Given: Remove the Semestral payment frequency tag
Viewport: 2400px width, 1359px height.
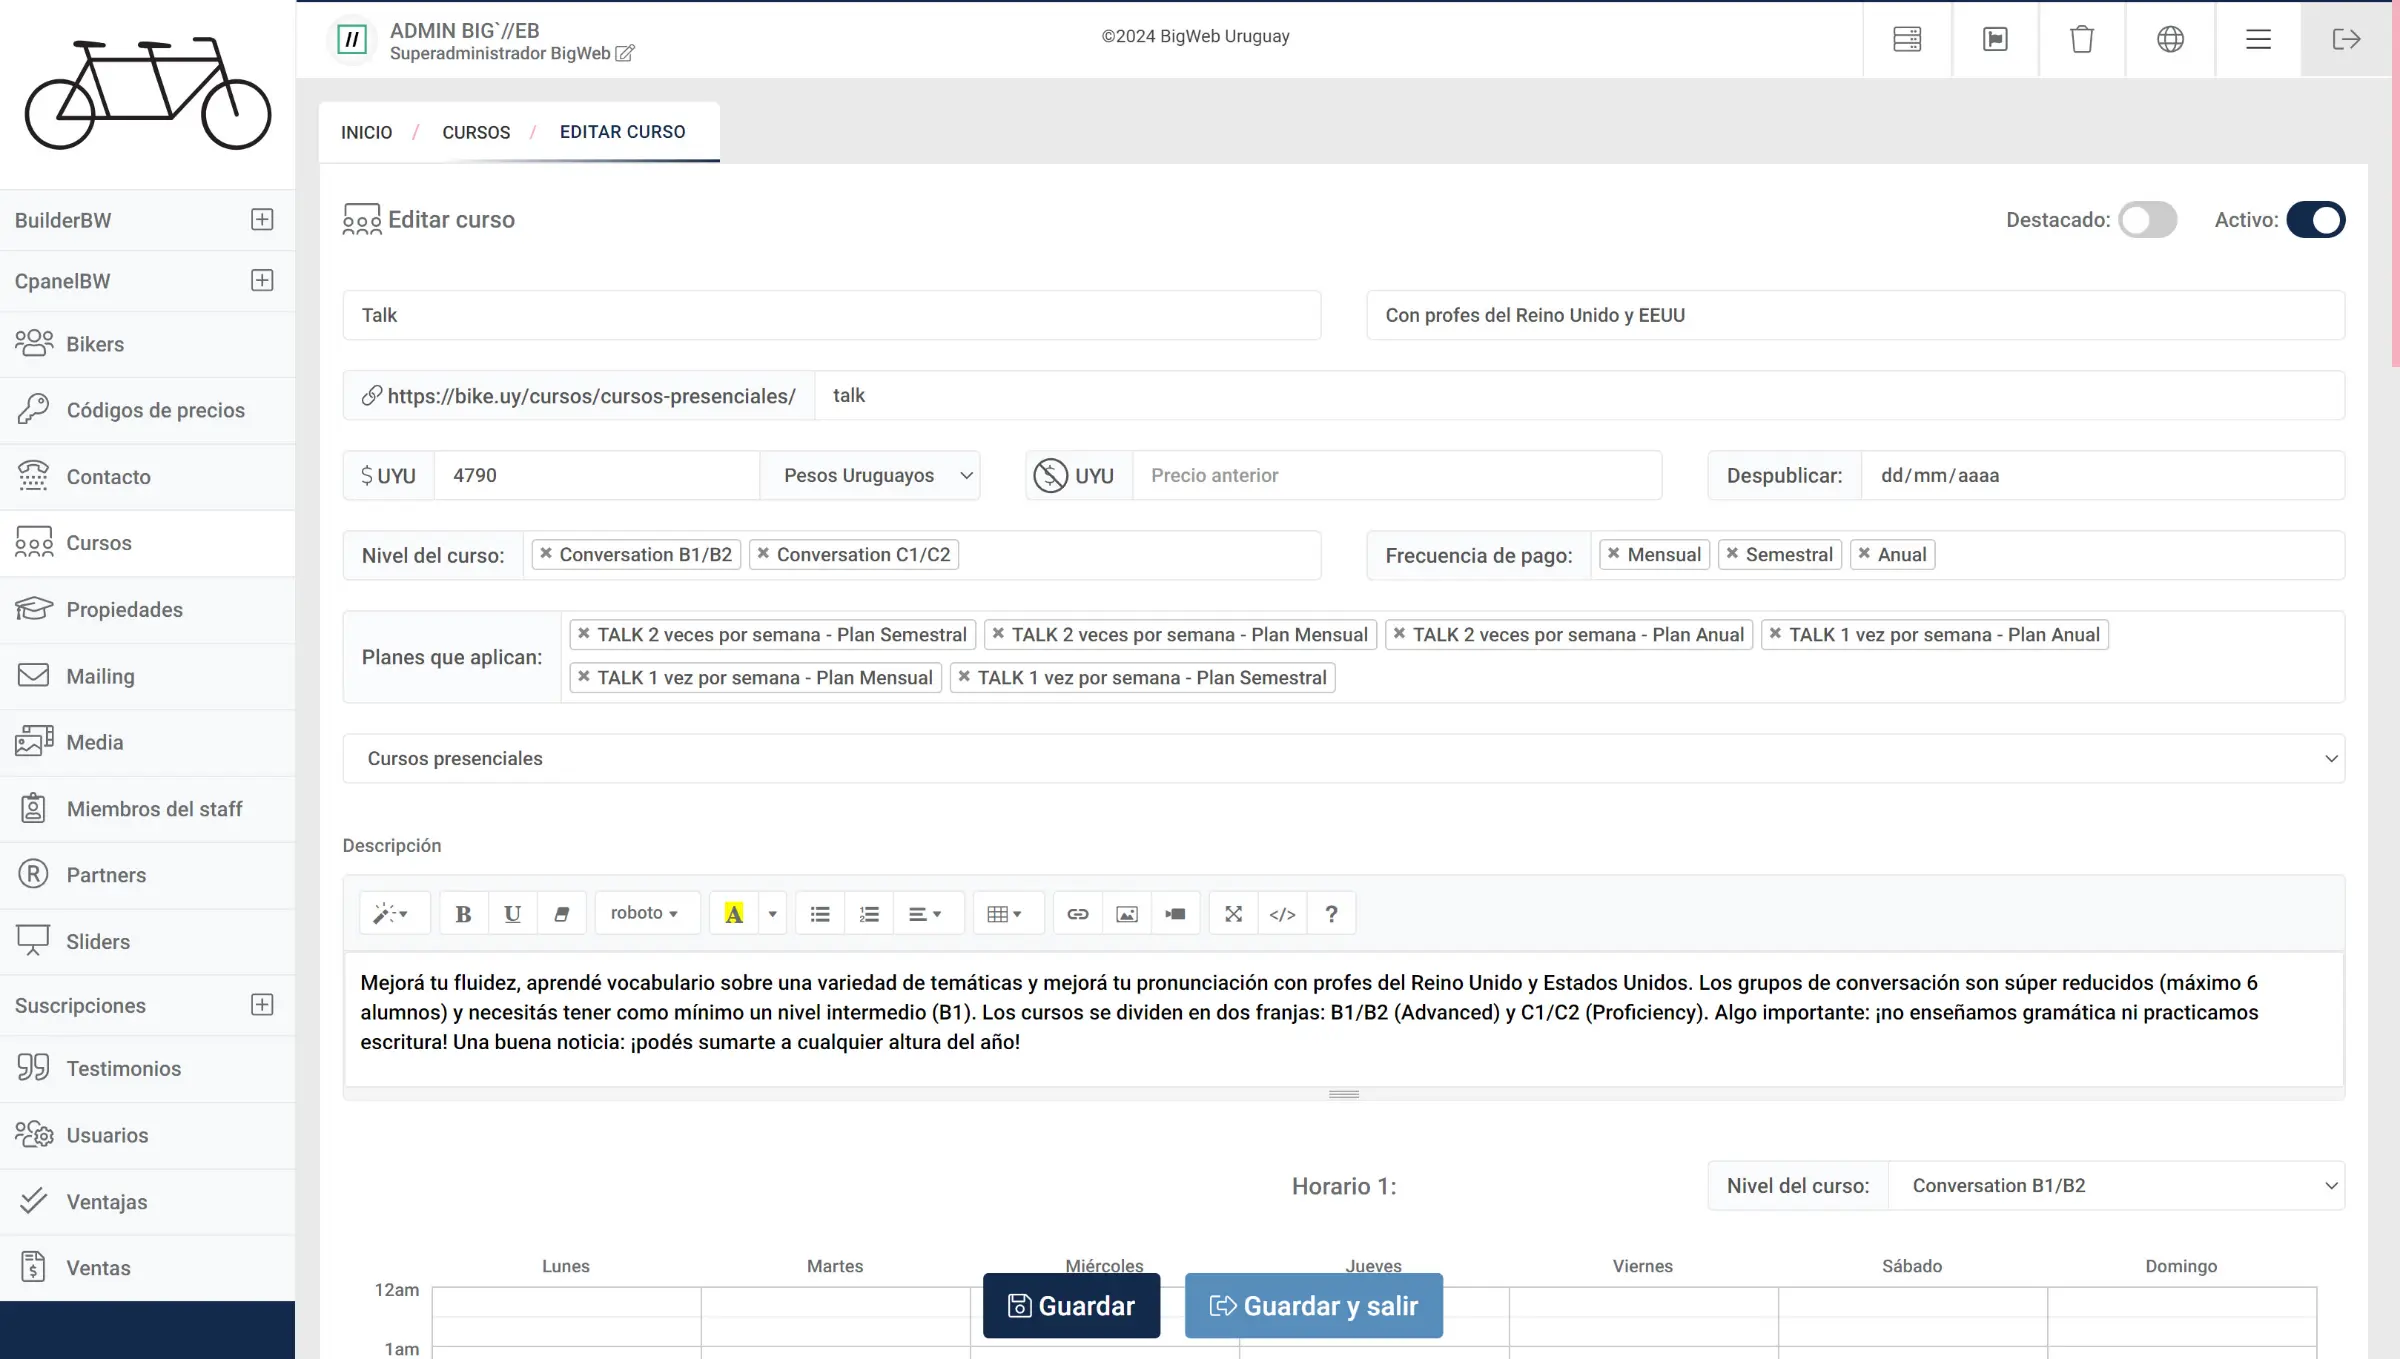Looking at the screenshot, I should pos(1732,554).
